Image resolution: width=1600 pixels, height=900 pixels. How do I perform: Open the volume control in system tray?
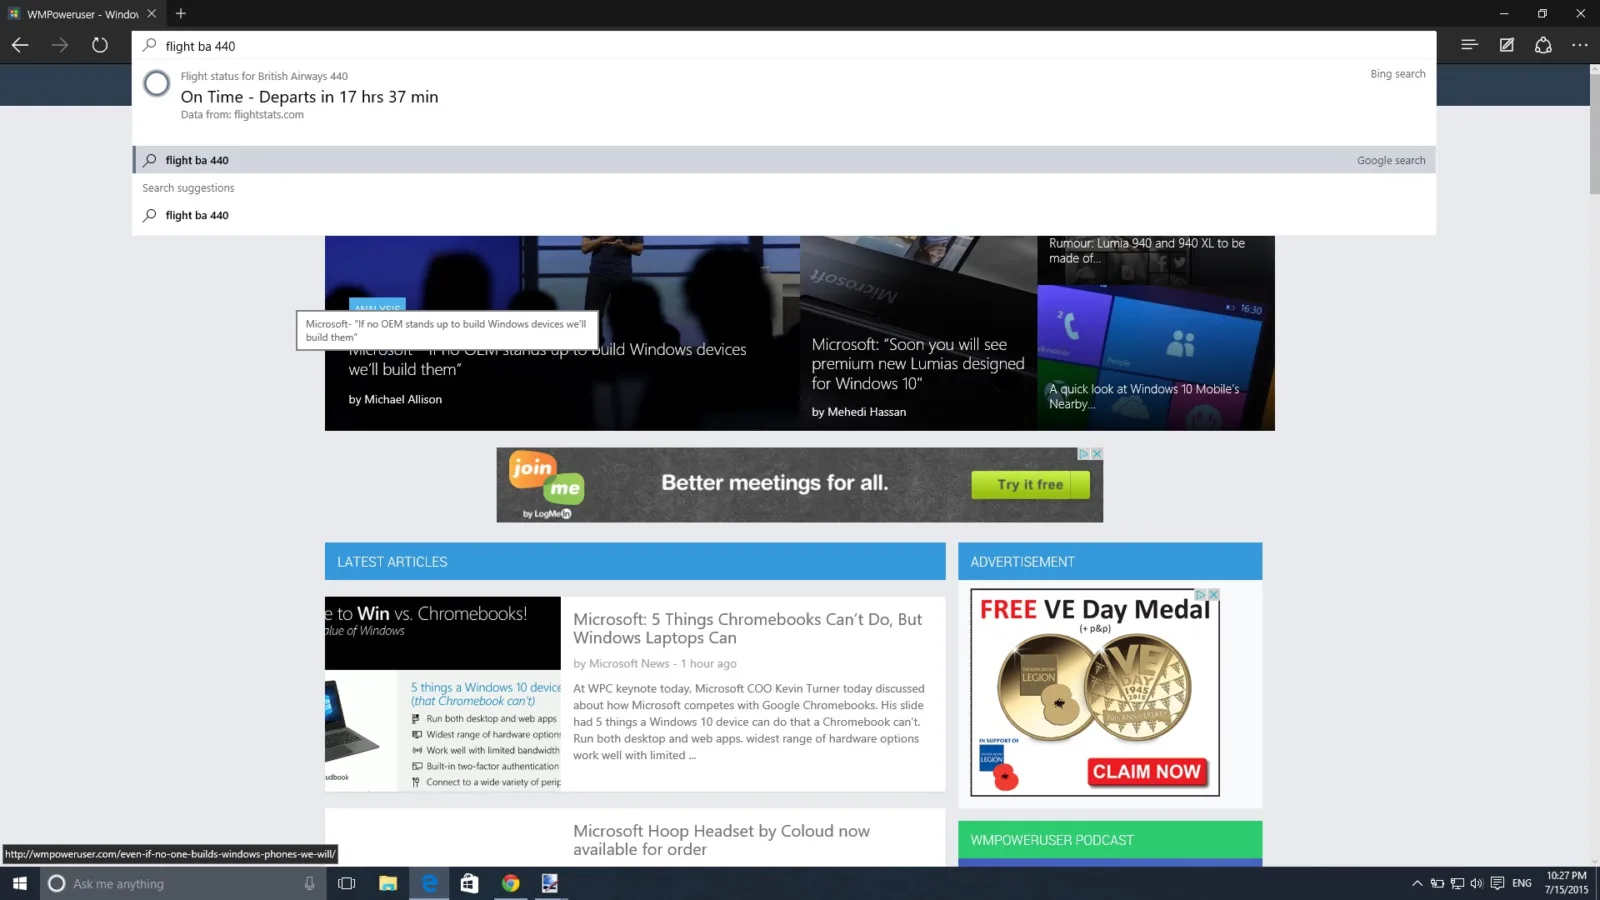(1476, 884)
